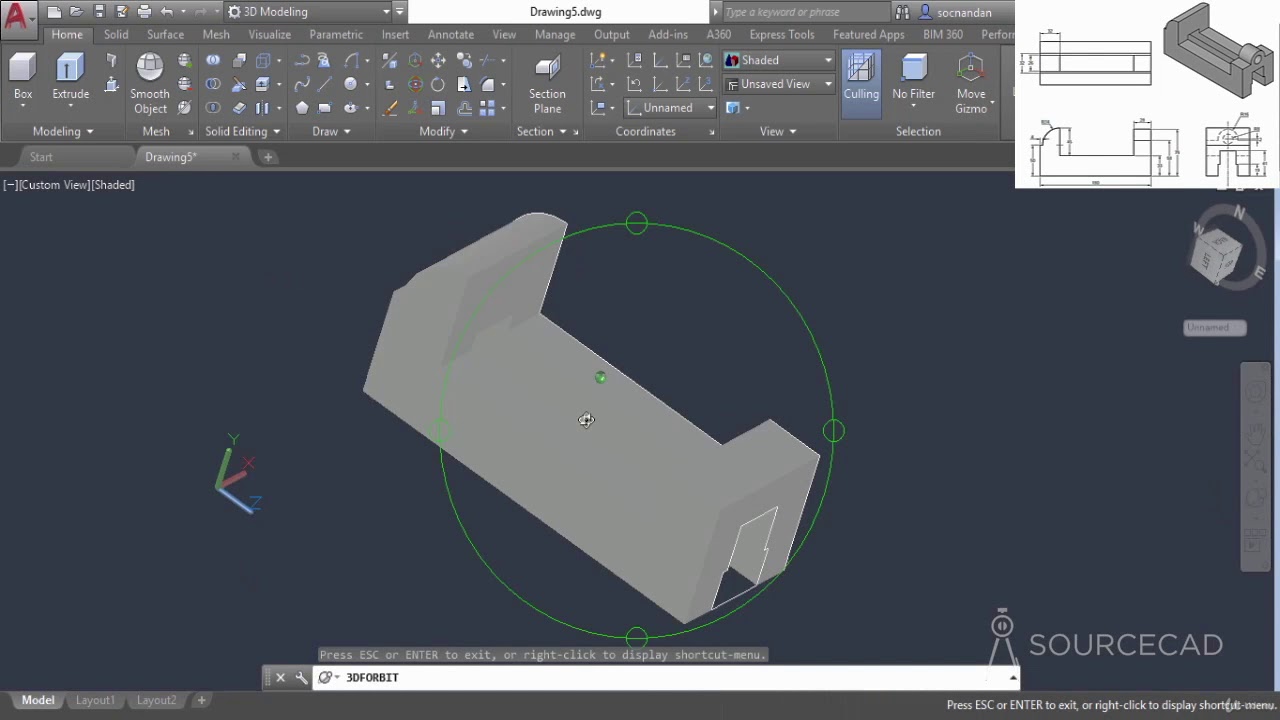Open the Shaded visual style dropdown

pos(778,60)
